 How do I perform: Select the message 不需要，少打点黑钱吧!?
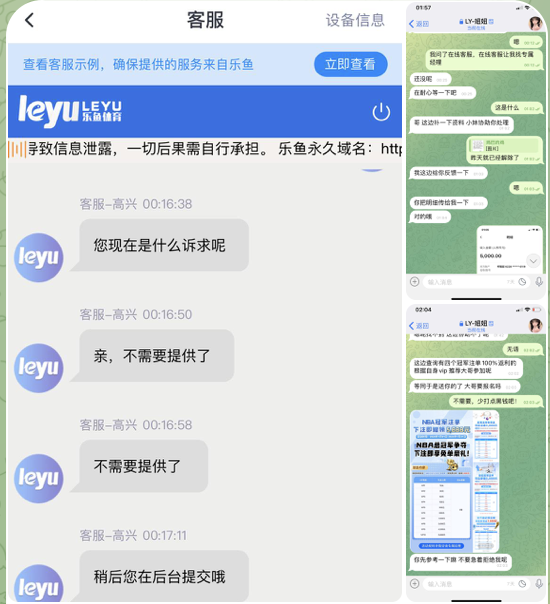pyautogui.click(x=495, y=401)
